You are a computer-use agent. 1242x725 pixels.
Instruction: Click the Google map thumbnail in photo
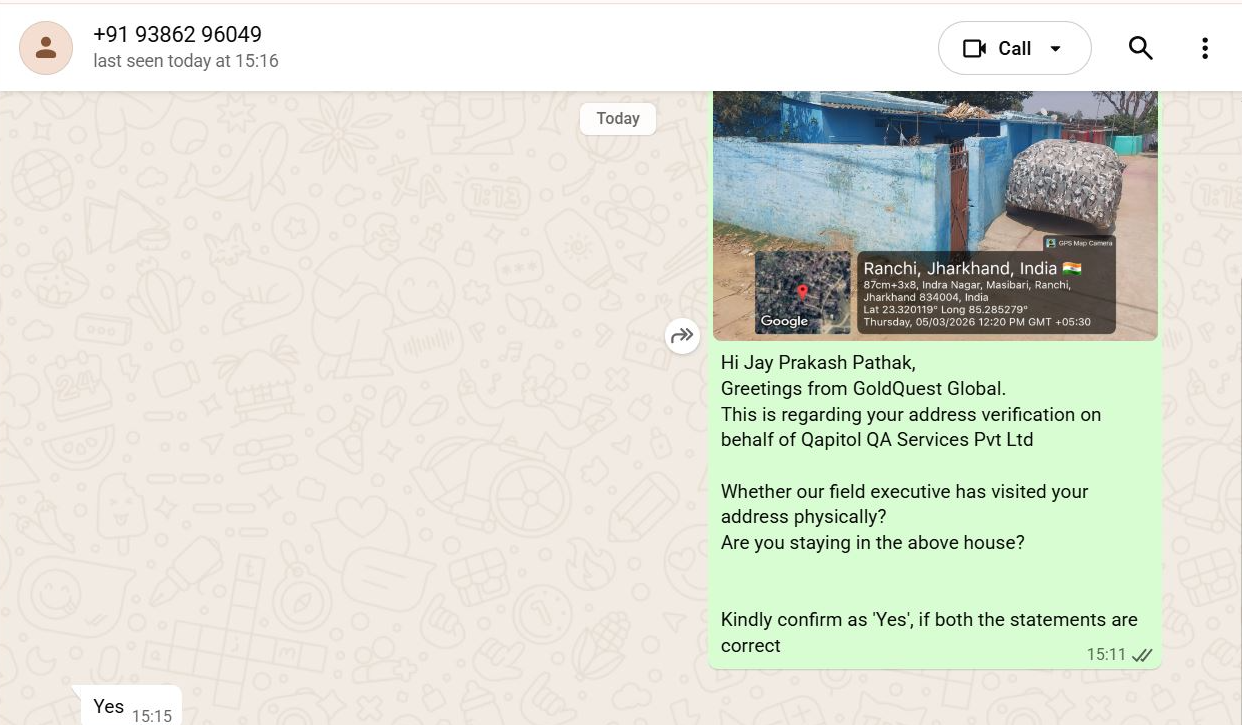(802, 291)
